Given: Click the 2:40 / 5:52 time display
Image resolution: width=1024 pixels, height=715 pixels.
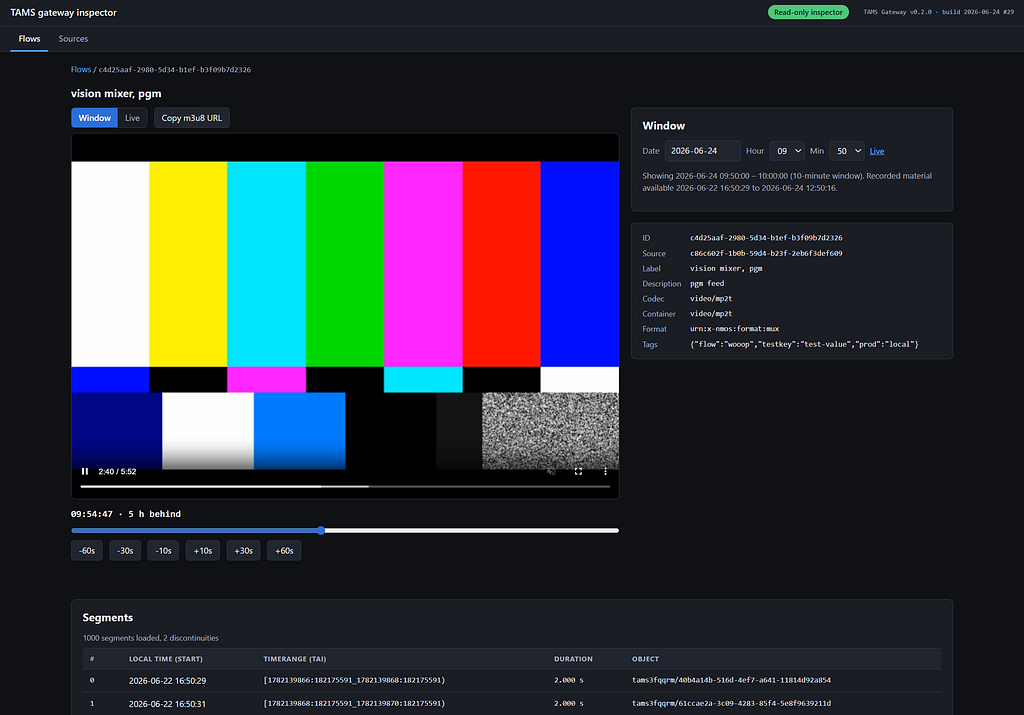Looking at the screenshot, I should click(x=117, y=471).
